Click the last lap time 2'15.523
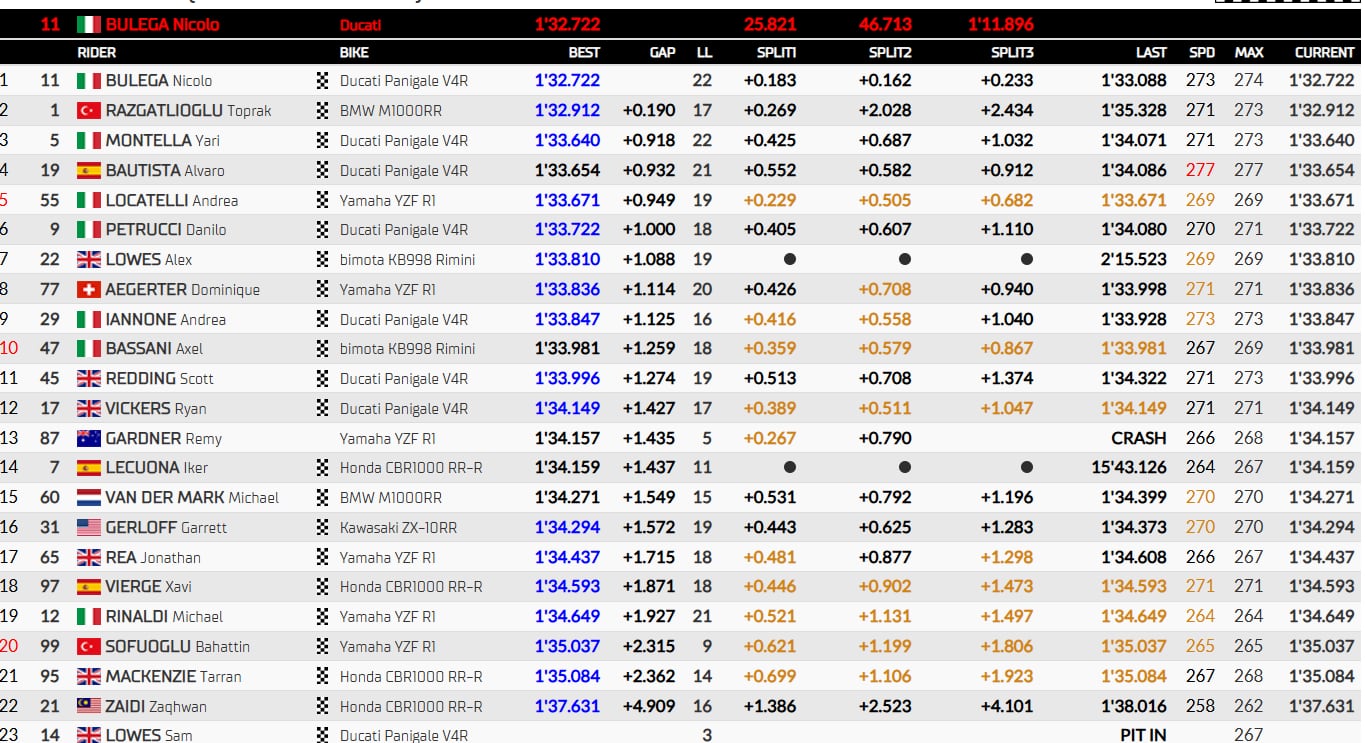1365x743 pixels. (x=1134, y=260)
